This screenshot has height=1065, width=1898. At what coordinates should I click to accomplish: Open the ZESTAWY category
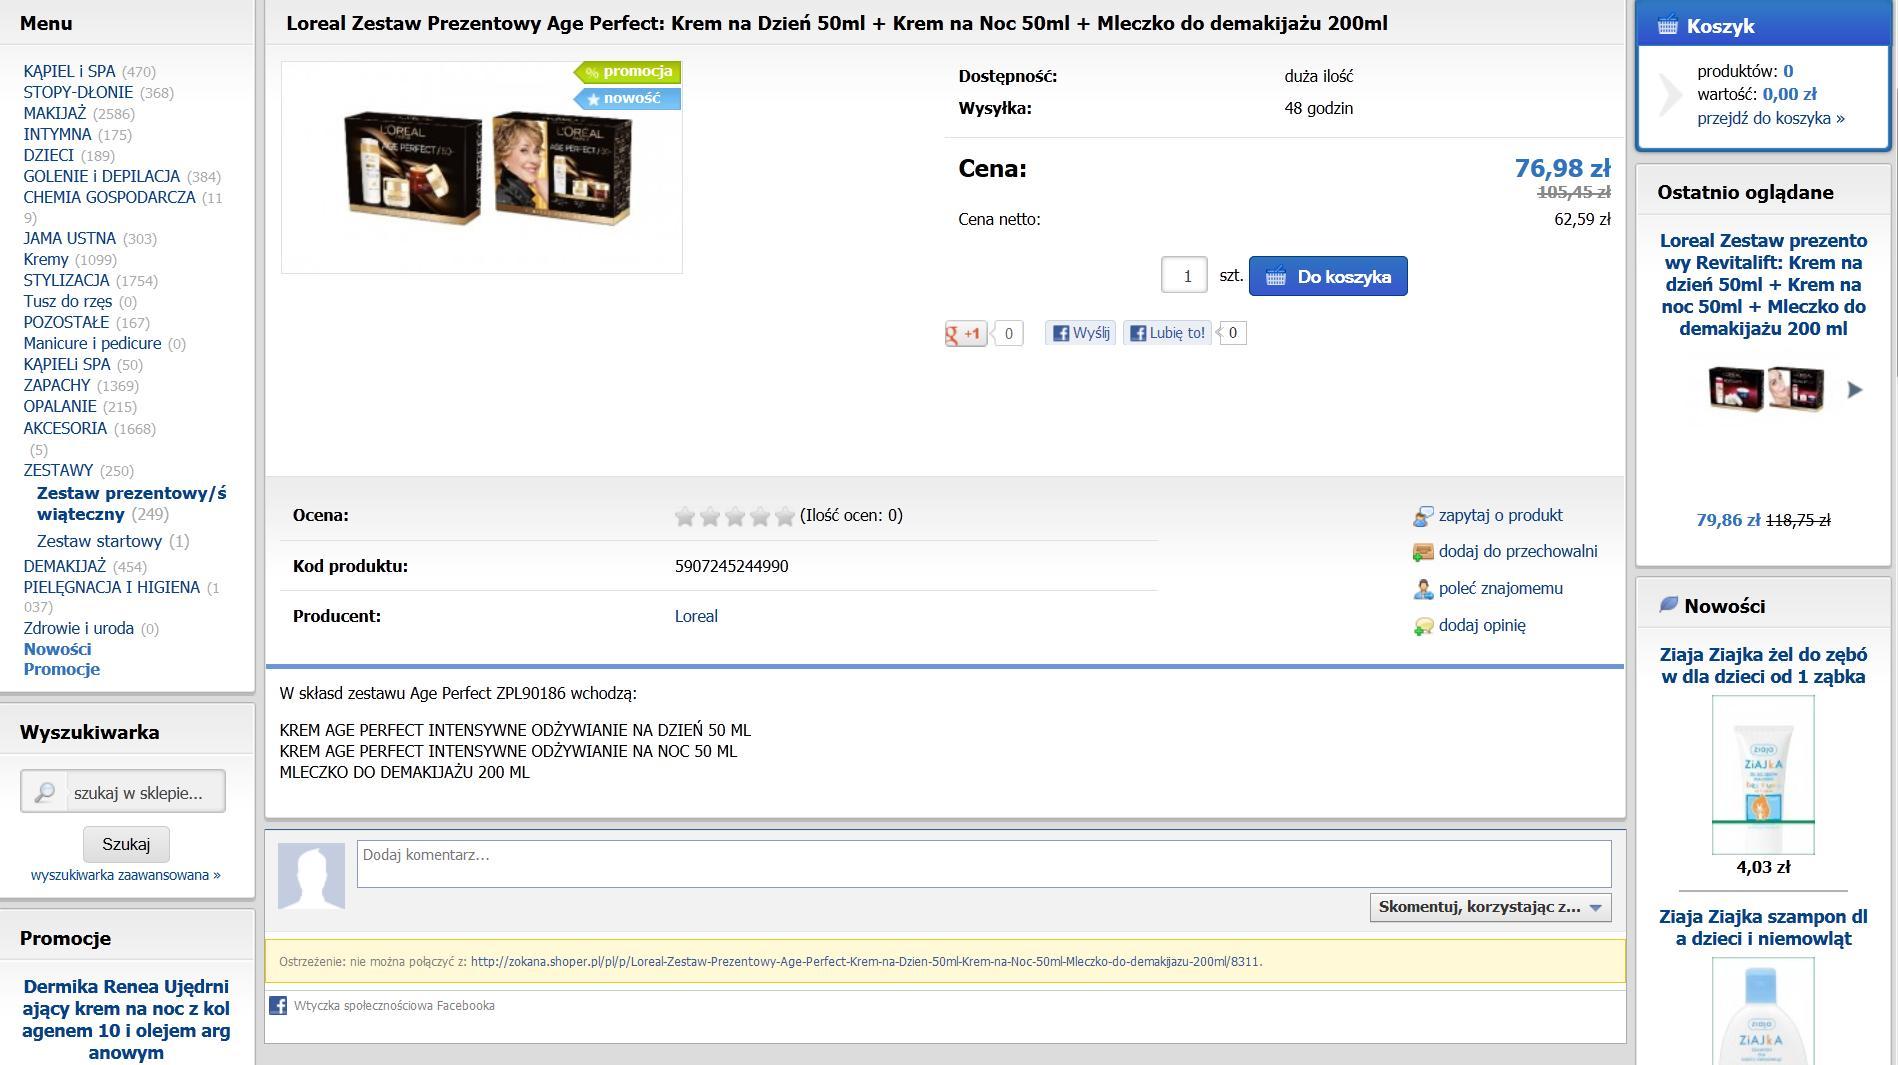[58, 470]
